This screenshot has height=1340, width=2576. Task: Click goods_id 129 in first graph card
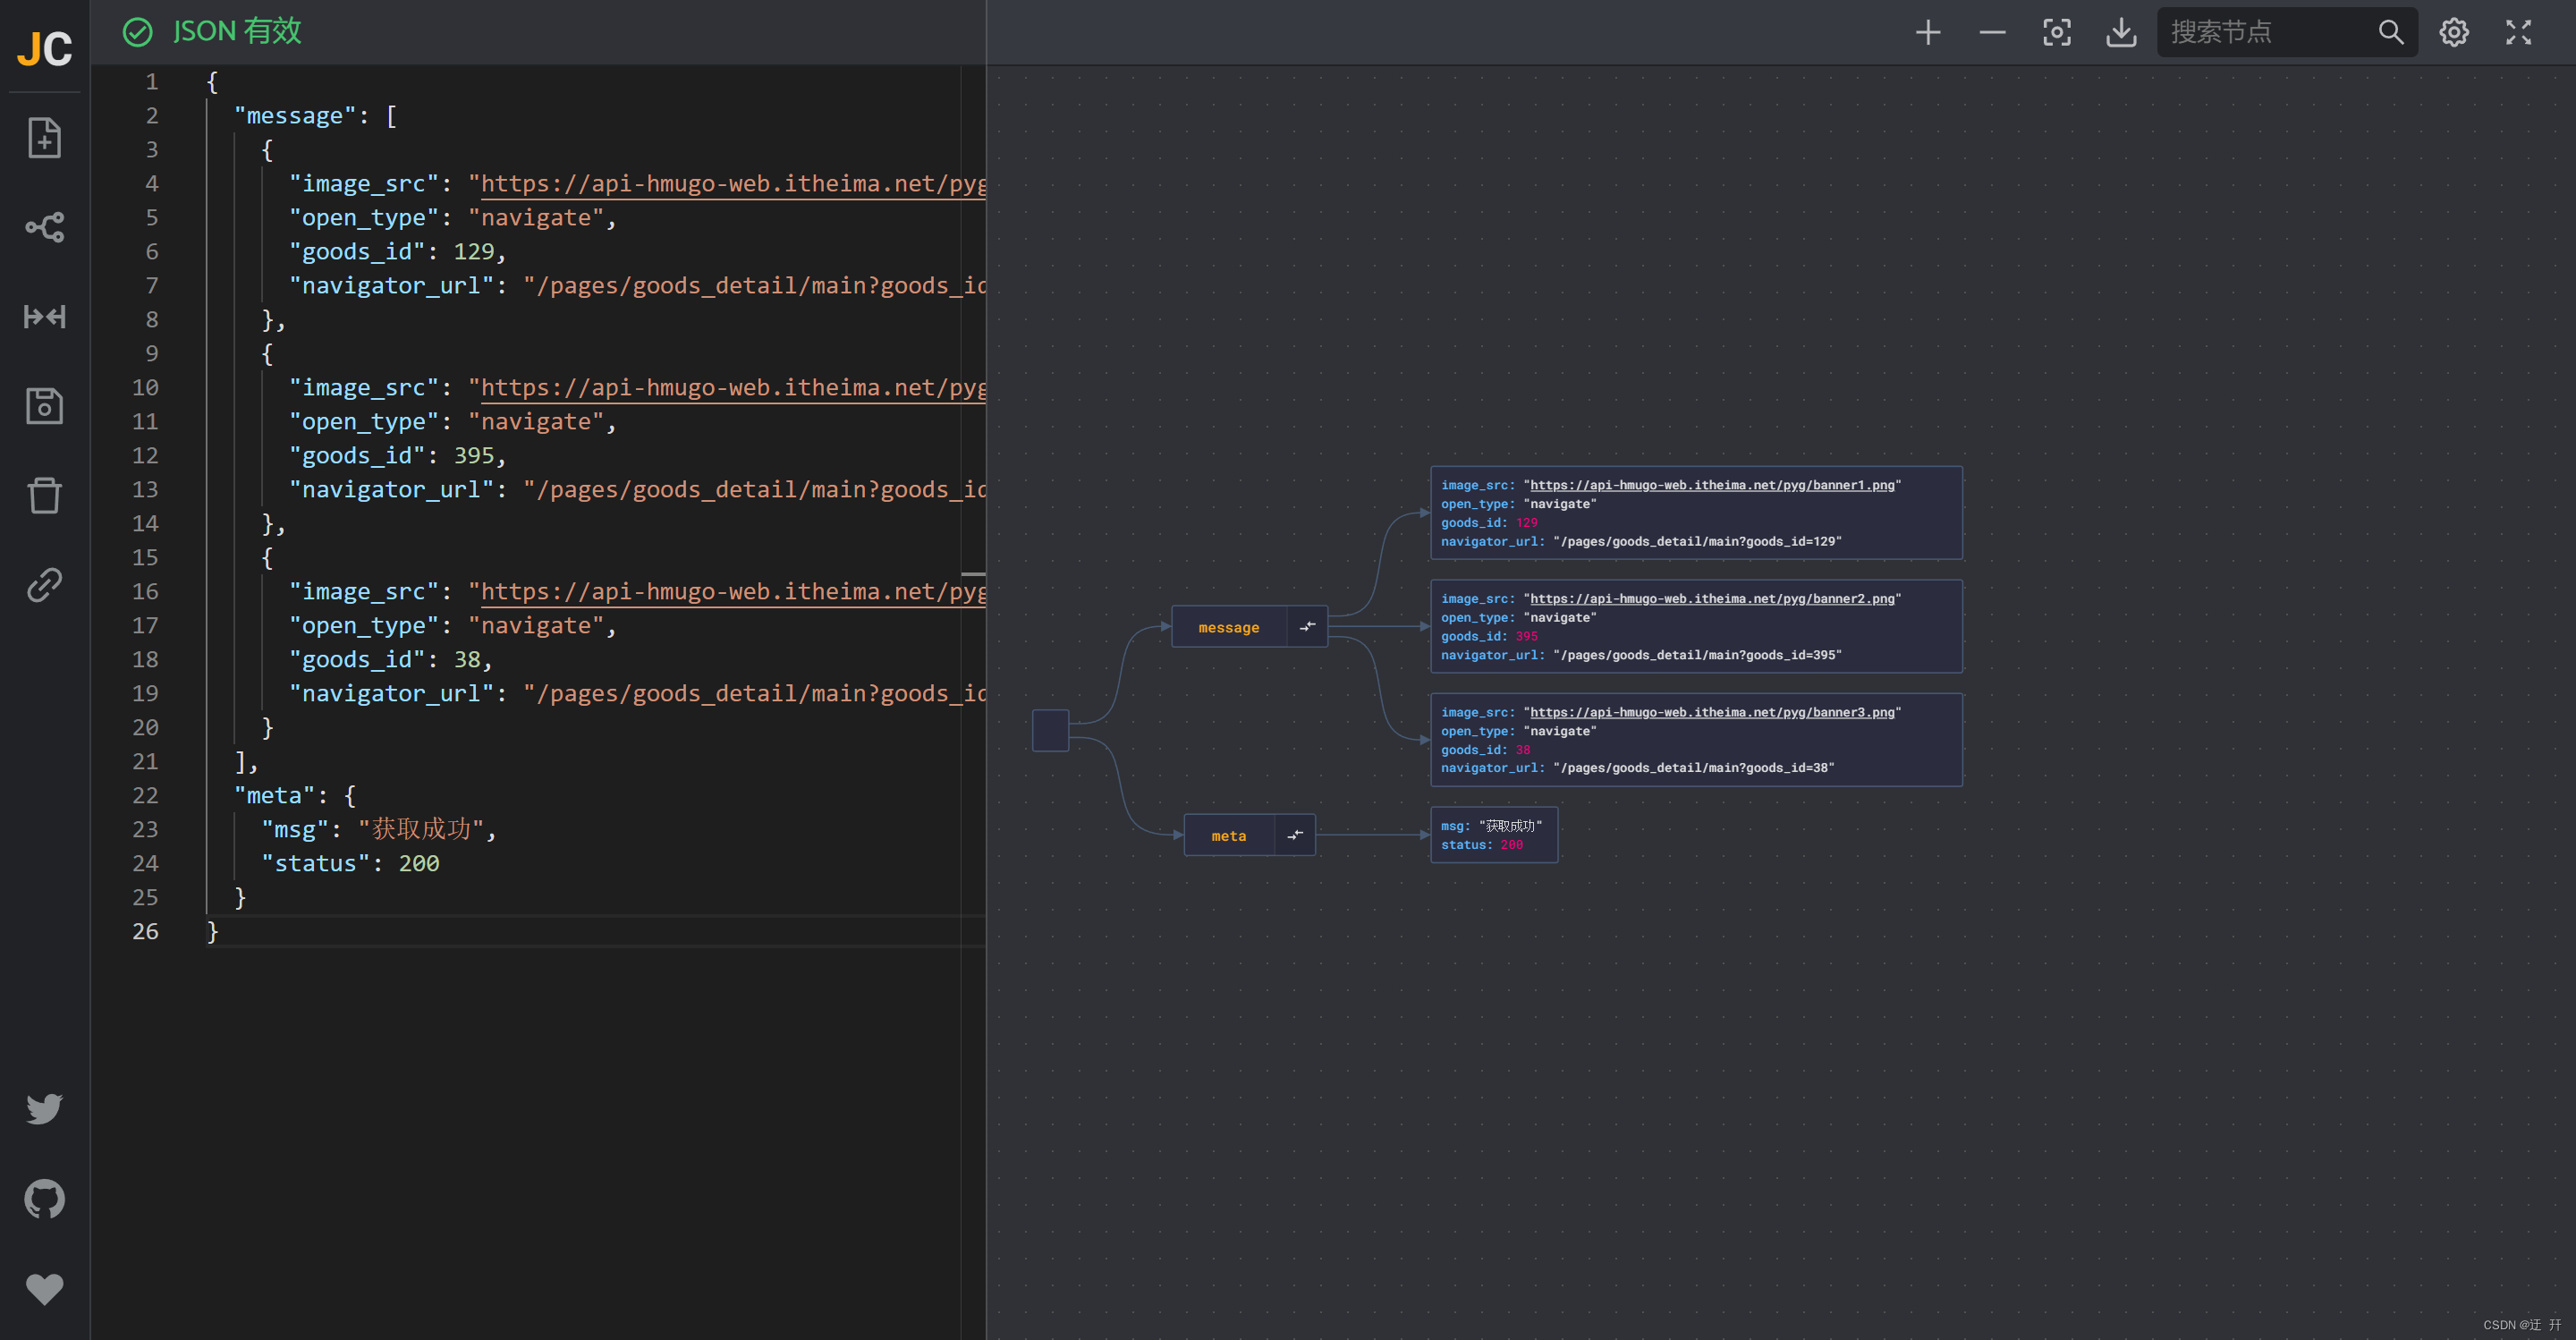click(x=1526, y=522)
